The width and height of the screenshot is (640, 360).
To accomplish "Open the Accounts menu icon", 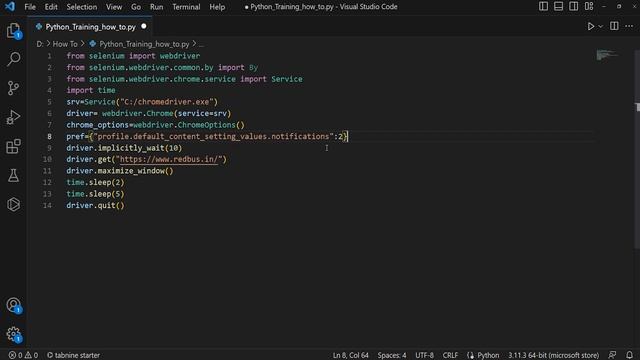I will [13, 305].
